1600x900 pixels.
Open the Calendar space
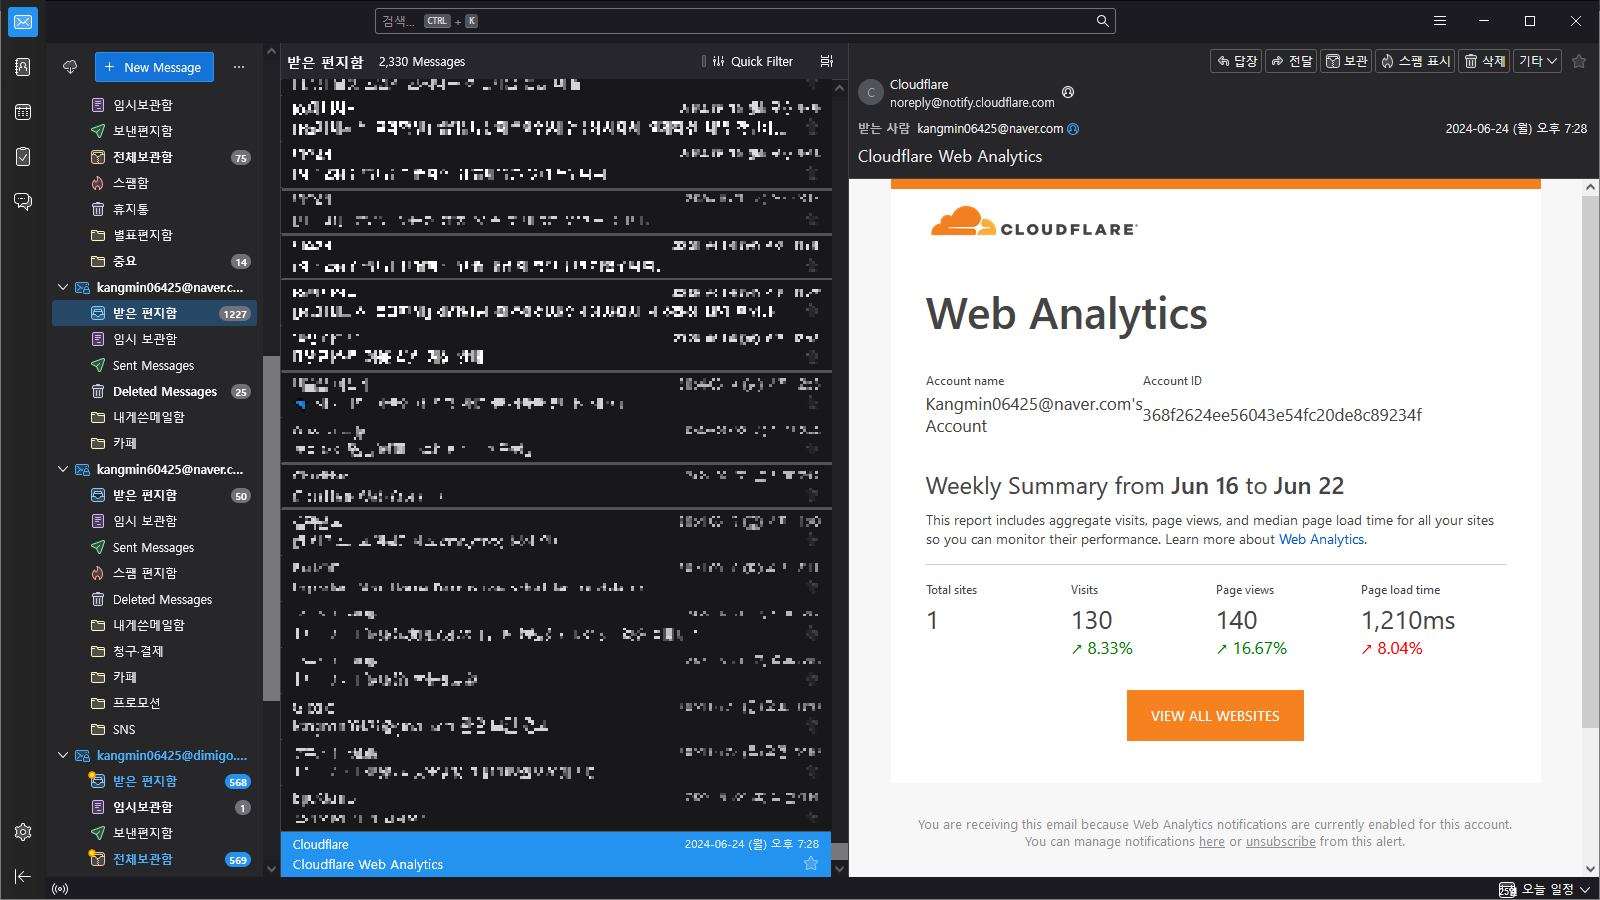point(23,112)
